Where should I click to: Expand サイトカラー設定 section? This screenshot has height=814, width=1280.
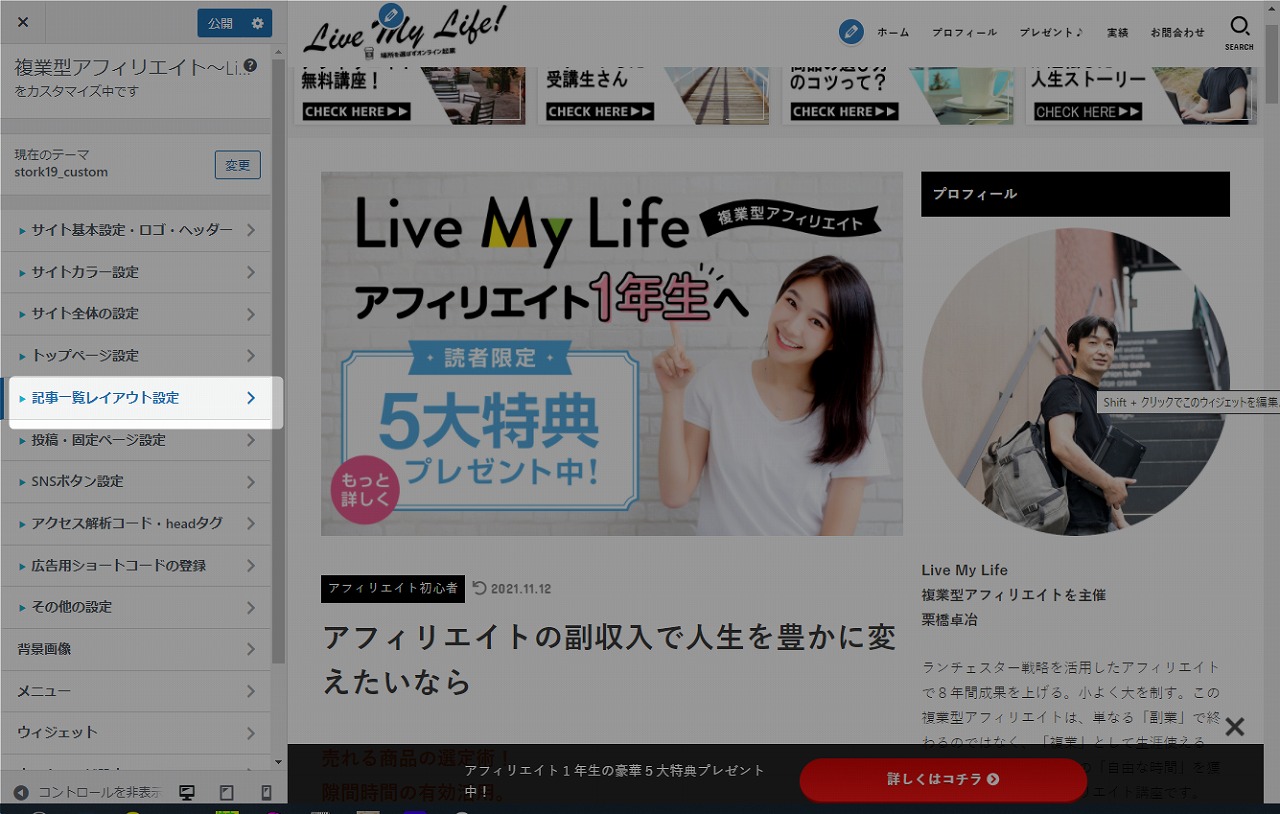137,272
